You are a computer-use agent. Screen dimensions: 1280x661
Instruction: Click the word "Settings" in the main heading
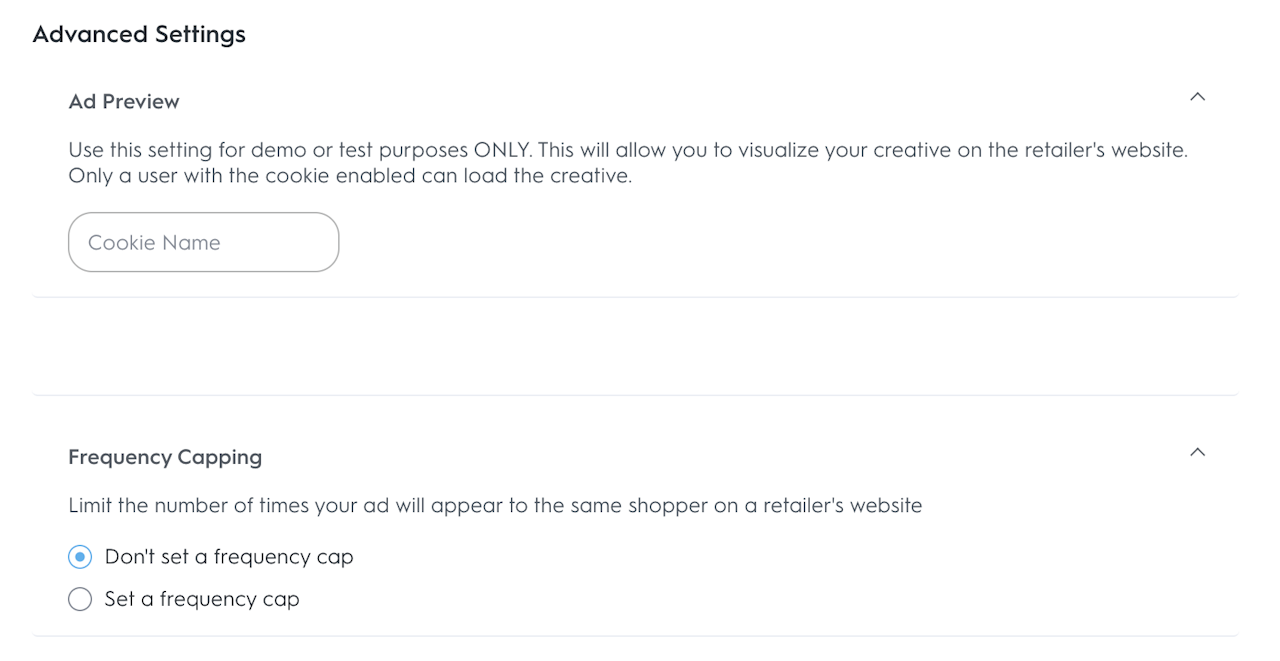click(x=199, y=34)
